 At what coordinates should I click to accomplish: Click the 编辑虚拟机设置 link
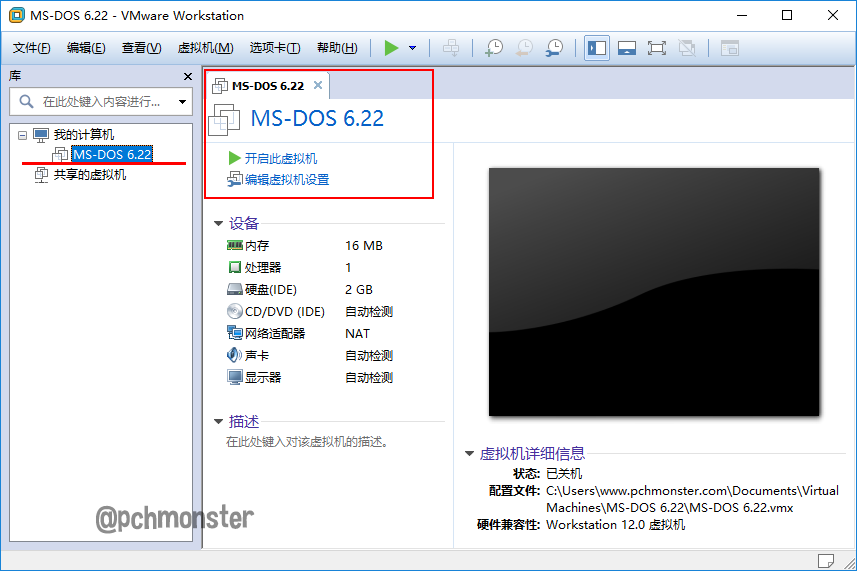tap(287, 180)
